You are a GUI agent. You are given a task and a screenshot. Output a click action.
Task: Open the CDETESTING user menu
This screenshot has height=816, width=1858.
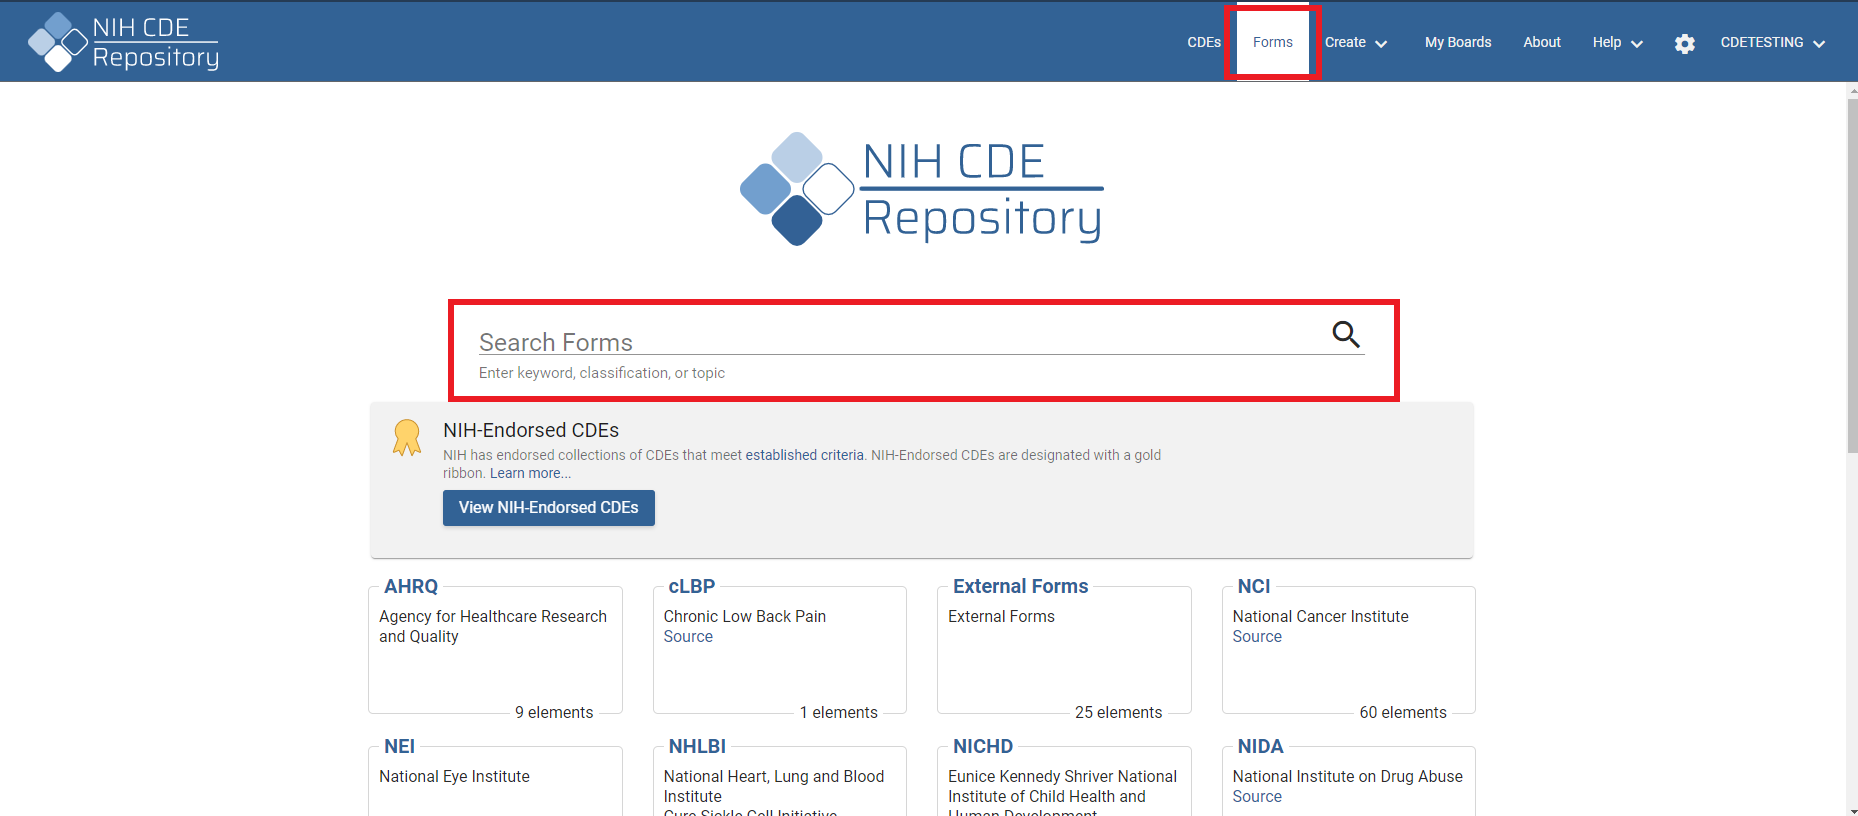tap(1772, 42)
